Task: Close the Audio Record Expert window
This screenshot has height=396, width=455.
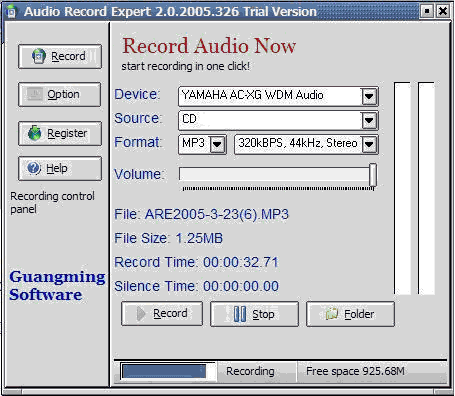Action: (x=443, y=11)
